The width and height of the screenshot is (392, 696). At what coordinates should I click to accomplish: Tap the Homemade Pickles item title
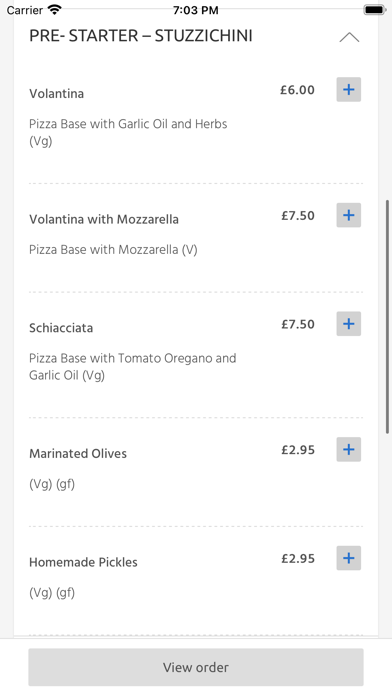[83, 562]
